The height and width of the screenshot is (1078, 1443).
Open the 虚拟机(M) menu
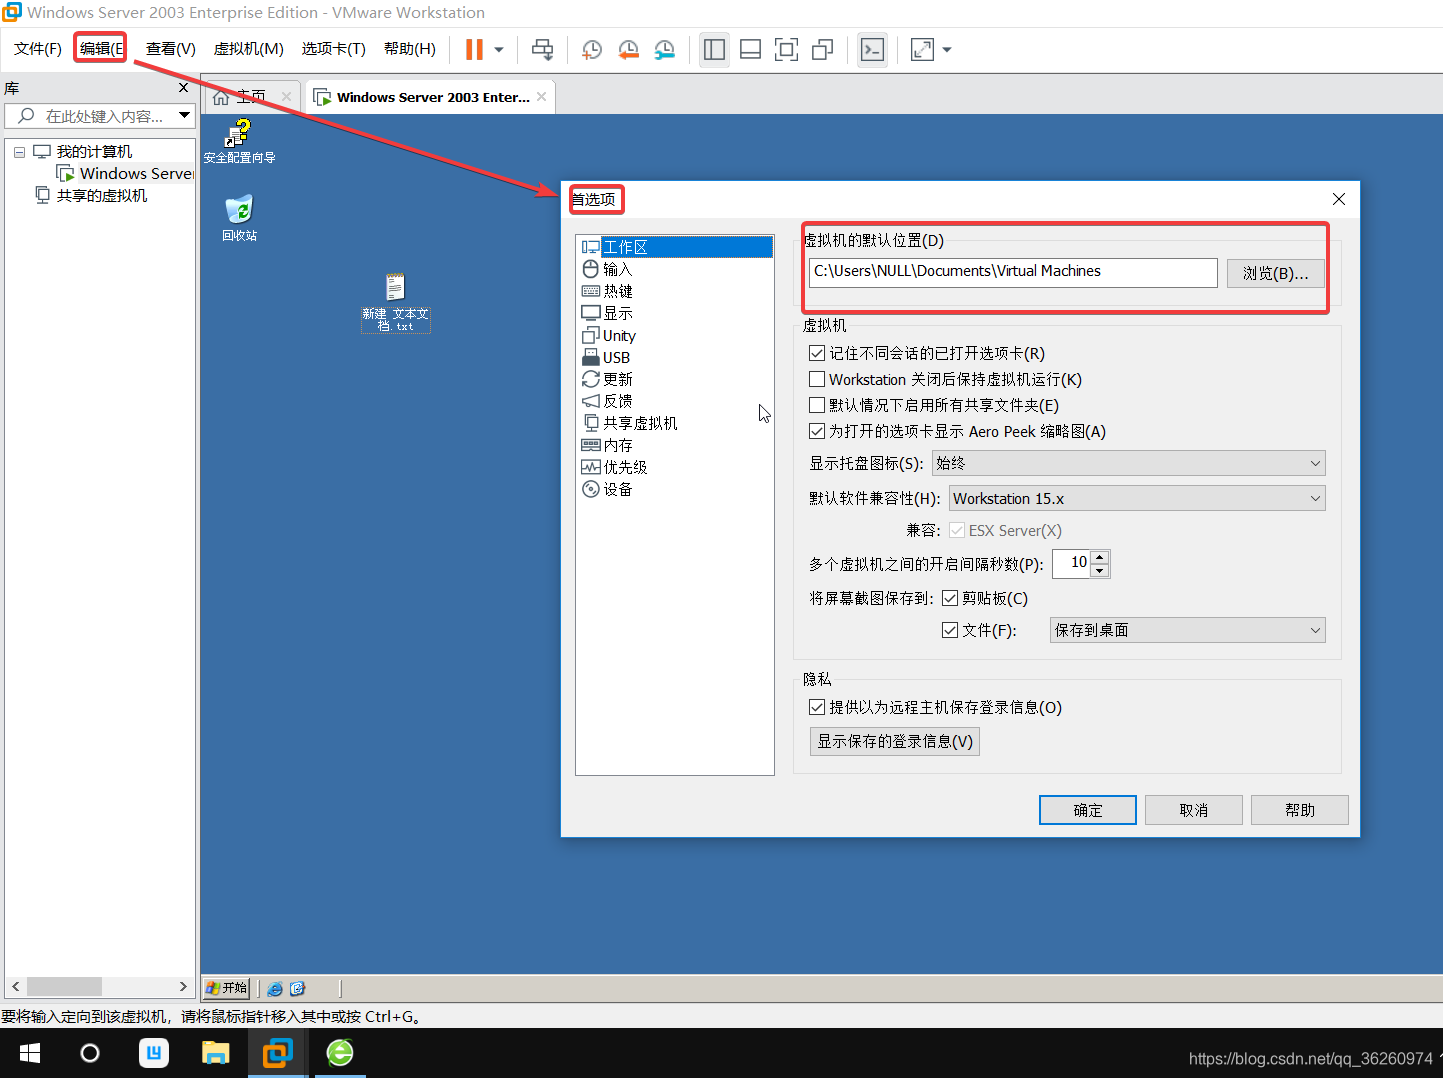click(x=249, y=49)
